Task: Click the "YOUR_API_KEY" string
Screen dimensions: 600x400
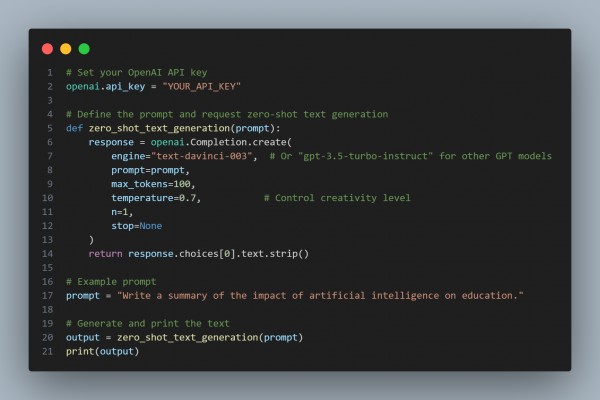Action: click(x=202, y=87)
